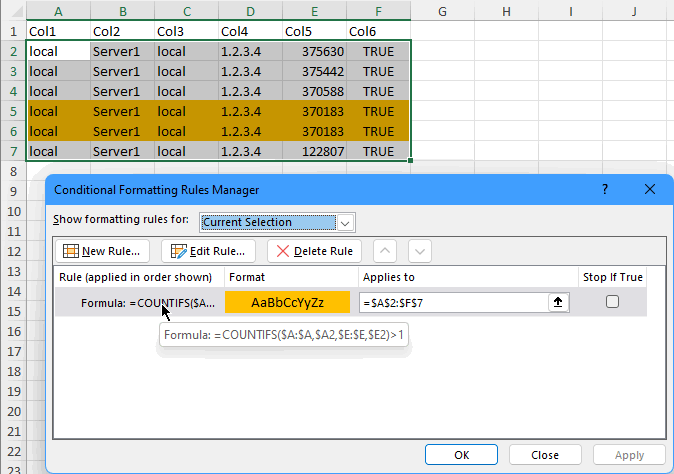Image resolution: width=674 pixels, height=474 pixels.
Task: Select column G header
Action: tap(442, 11)
